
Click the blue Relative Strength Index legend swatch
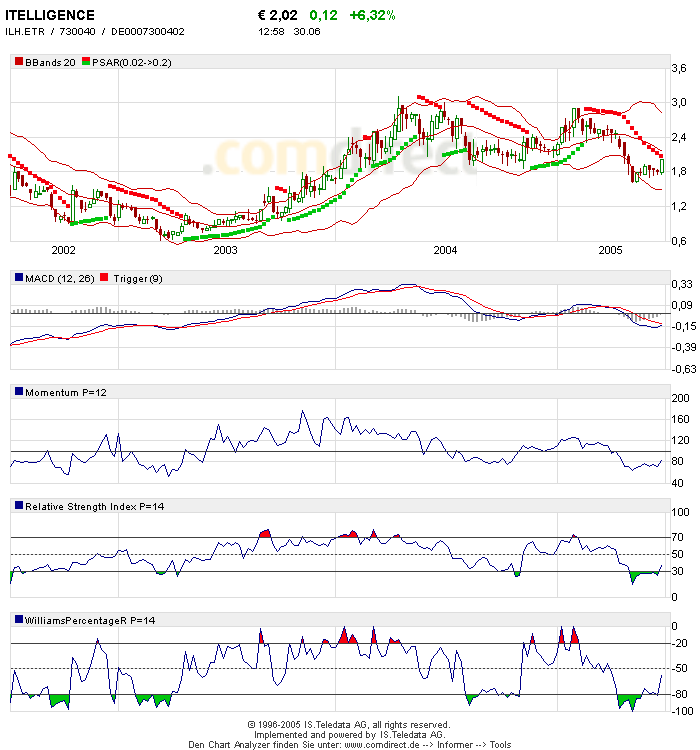19,506
